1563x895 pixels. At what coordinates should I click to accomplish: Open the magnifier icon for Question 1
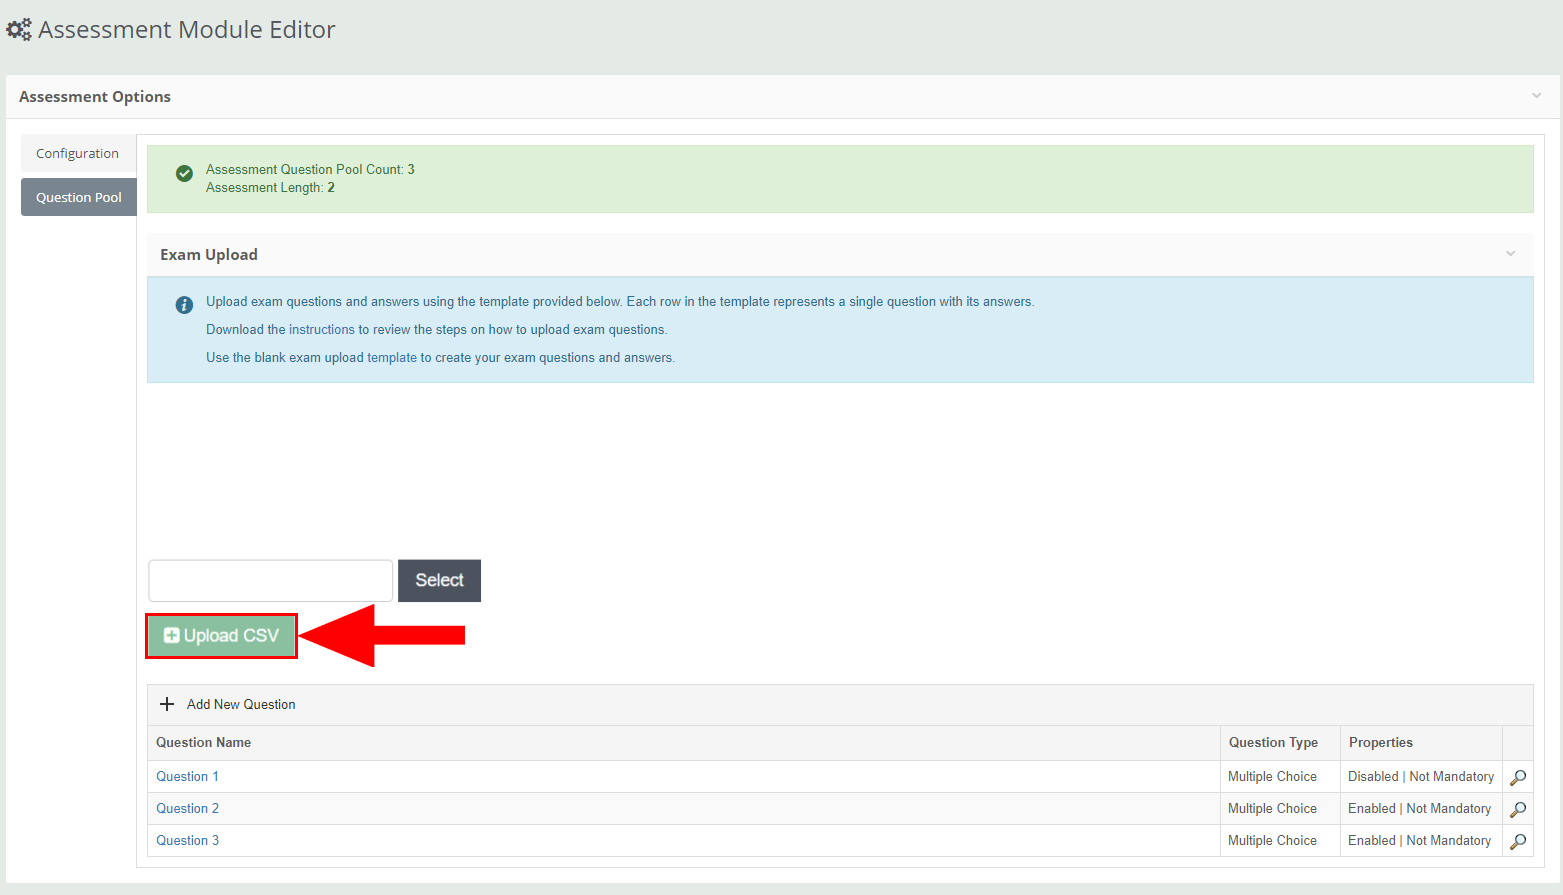[x=1517, y=777]
